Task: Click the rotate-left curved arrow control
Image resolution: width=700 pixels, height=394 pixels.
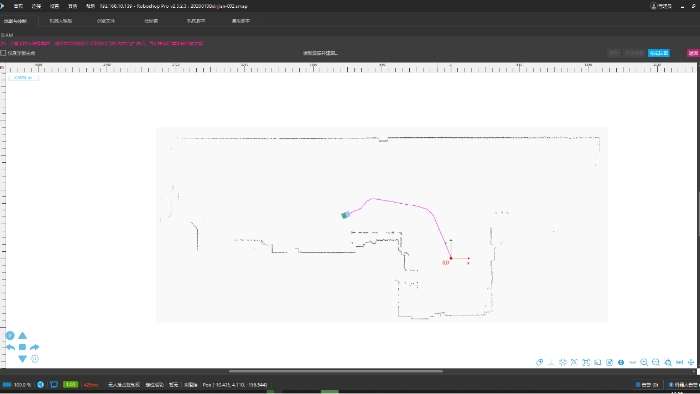Action: click(x=10, y=347)
